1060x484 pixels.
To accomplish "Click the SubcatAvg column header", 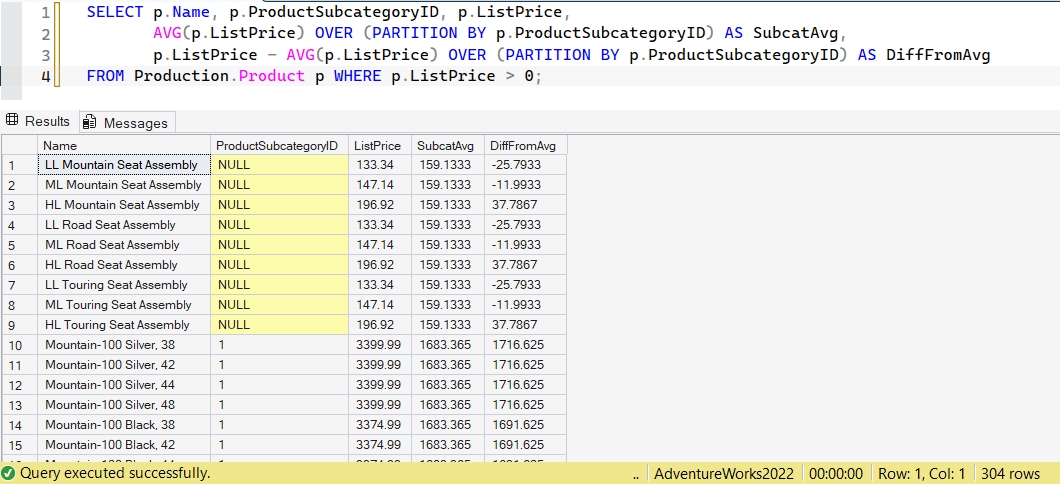I will point(448,145).
